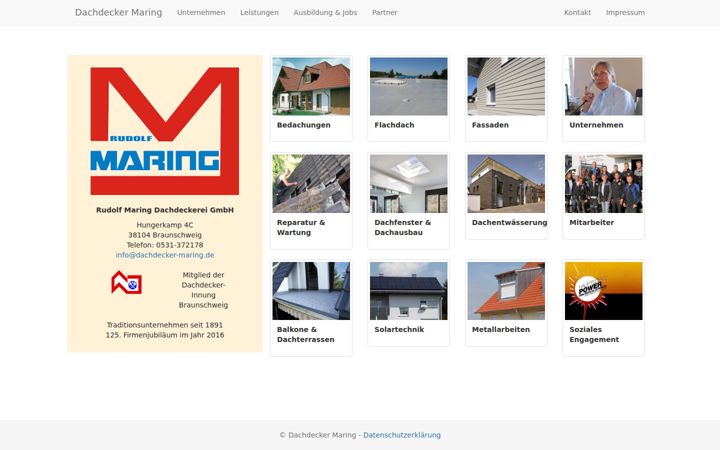Image resolution: width=720 pixels, height=450 pixels.
Task: Select 125. Firmenjubiläum im Jahr 2016 text
Action: point(165,335)
